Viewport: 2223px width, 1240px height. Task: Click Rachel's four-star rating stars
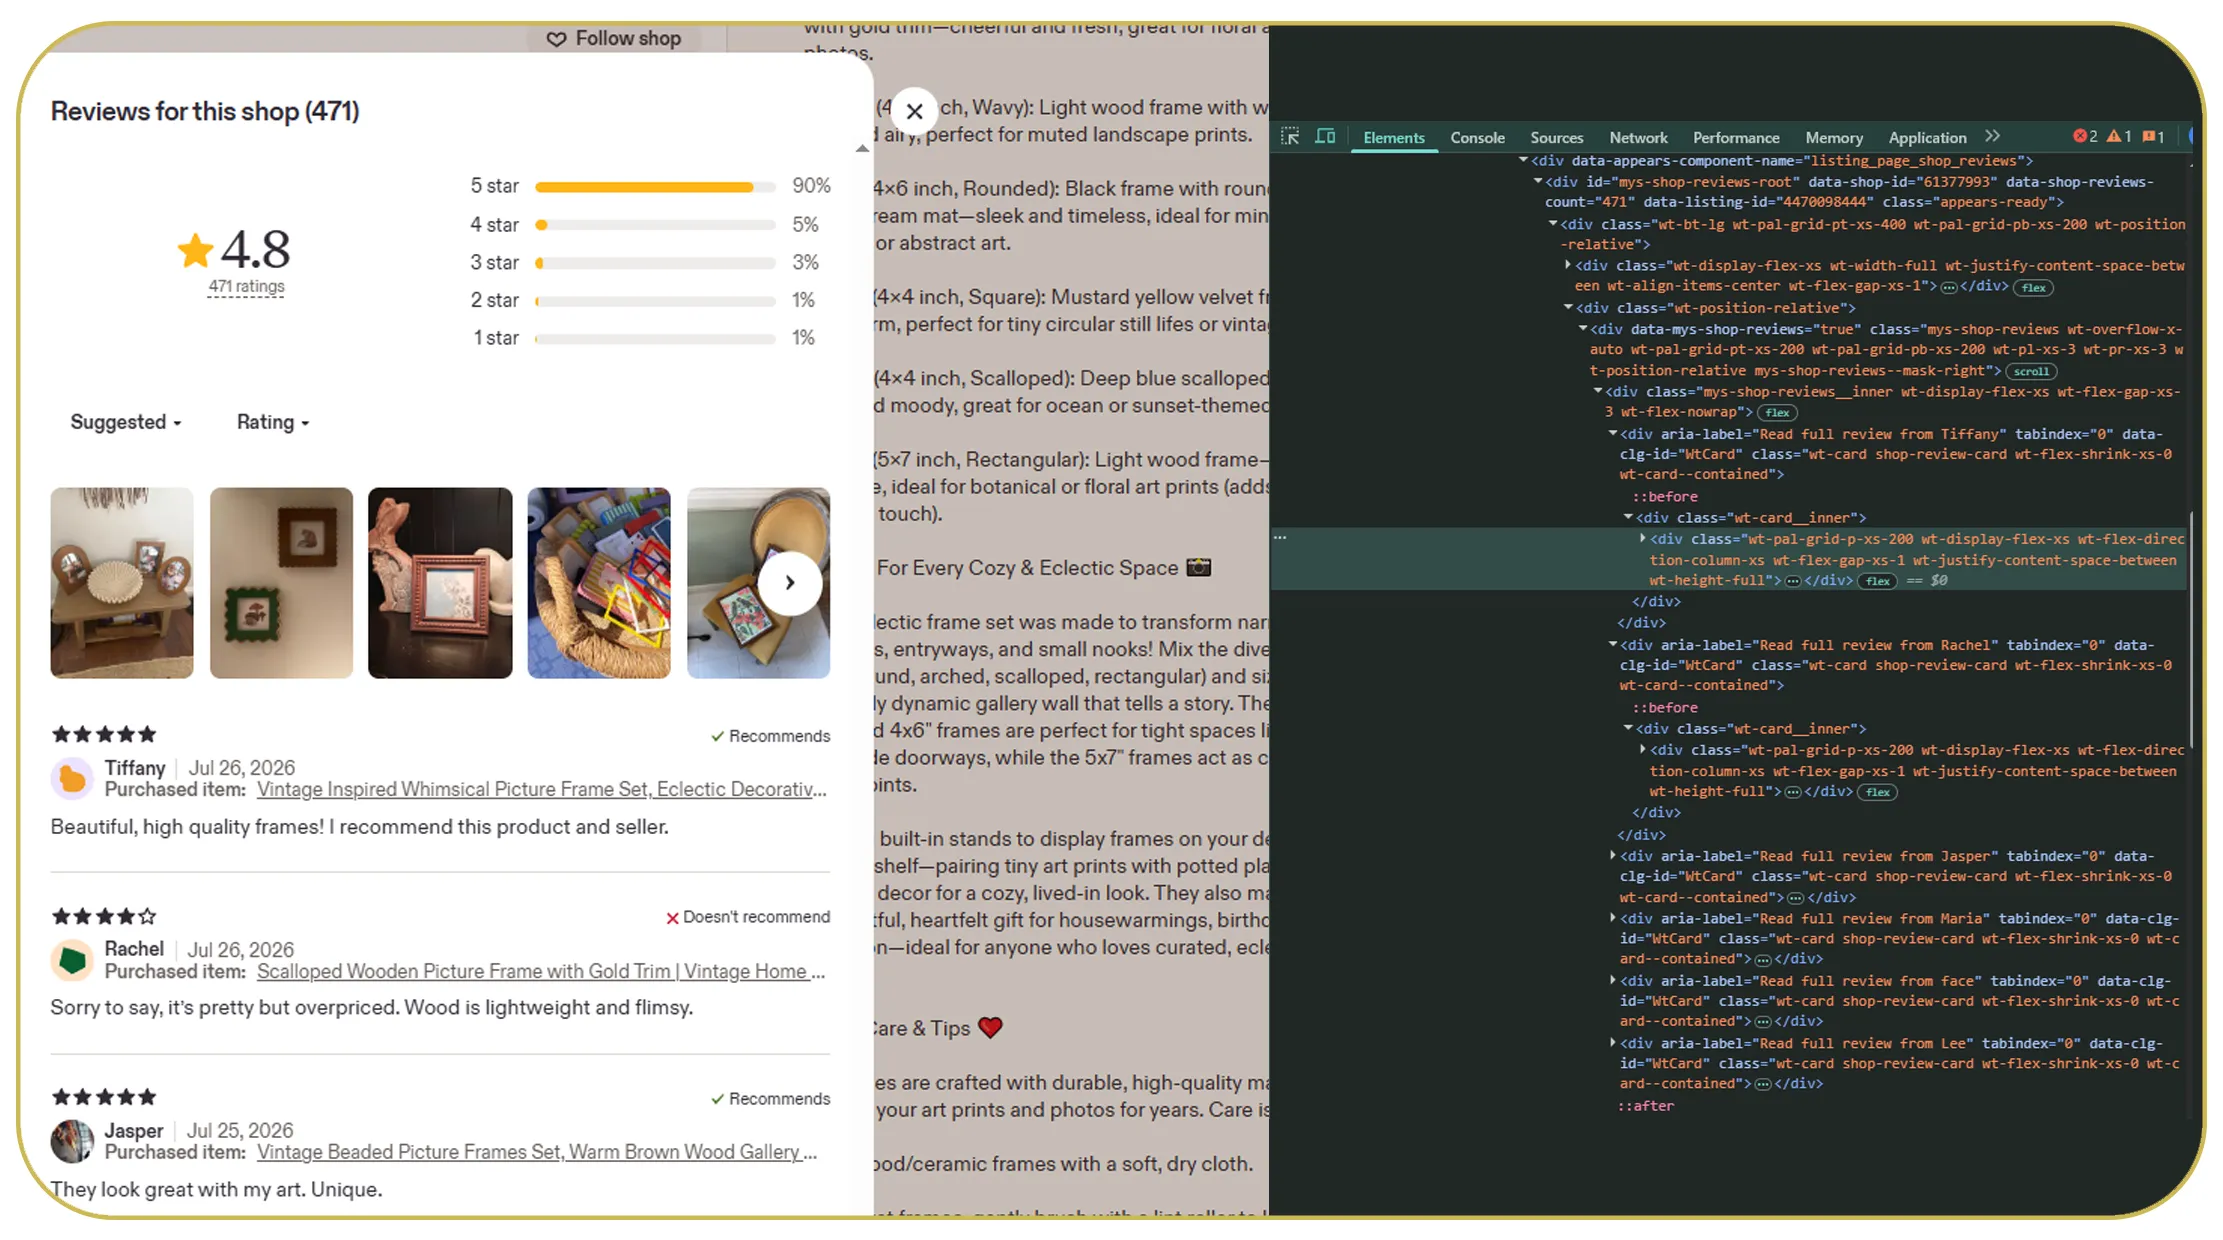(x=104, y=916)
